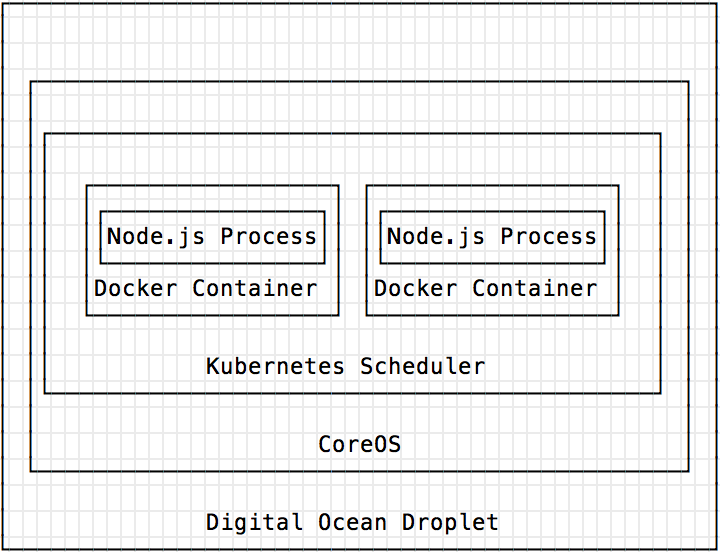Click the word "Docker" in the left container
Image resolution: width=720 pixels, height=552 pixels.
[136, 289]
